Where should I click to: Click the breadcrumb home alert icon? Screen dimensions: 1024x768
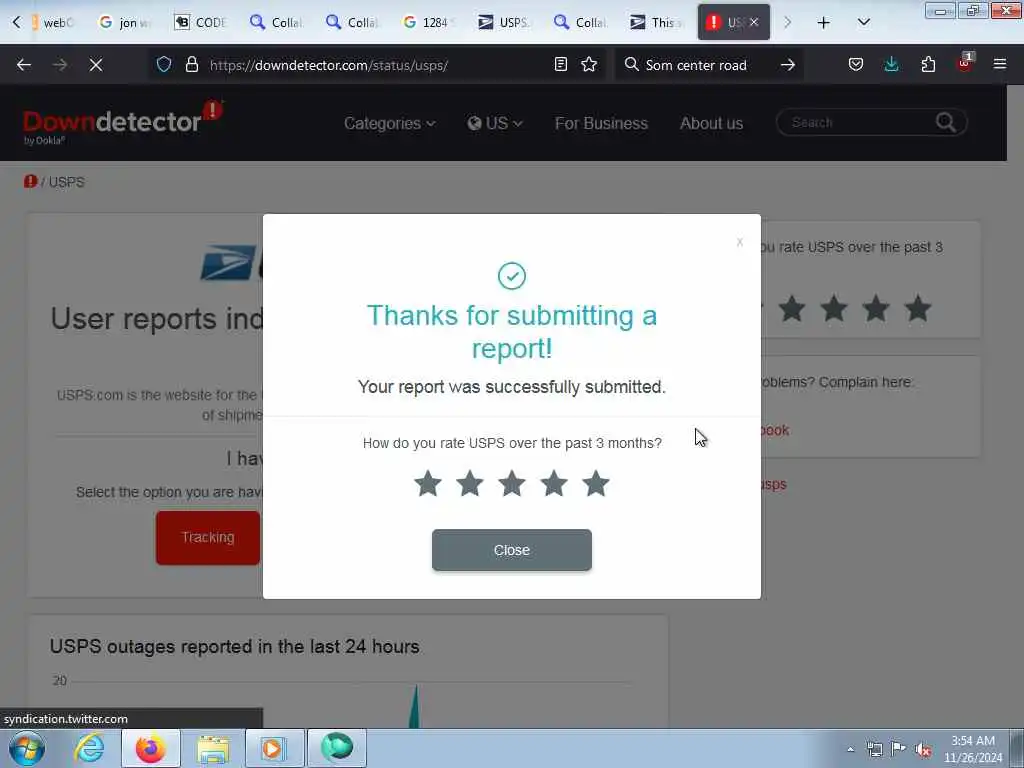click(30, 182)
